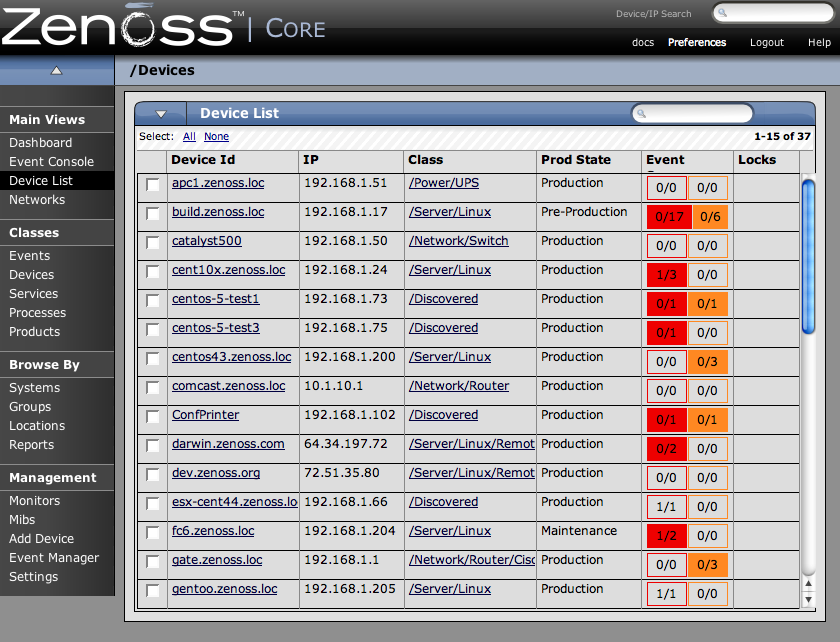Open Monitors under Management

[34, 501]
